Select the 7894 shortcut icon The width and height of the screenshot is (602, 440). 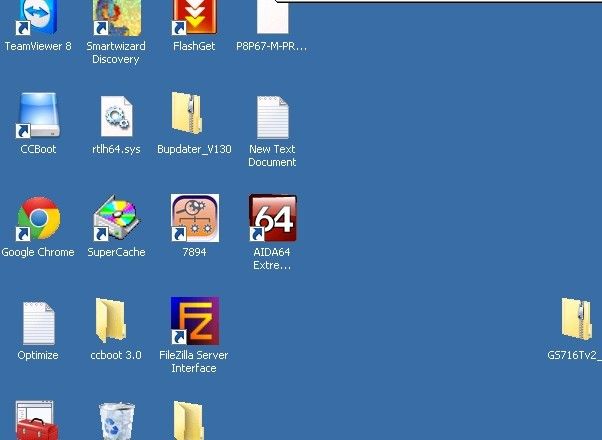195,218
